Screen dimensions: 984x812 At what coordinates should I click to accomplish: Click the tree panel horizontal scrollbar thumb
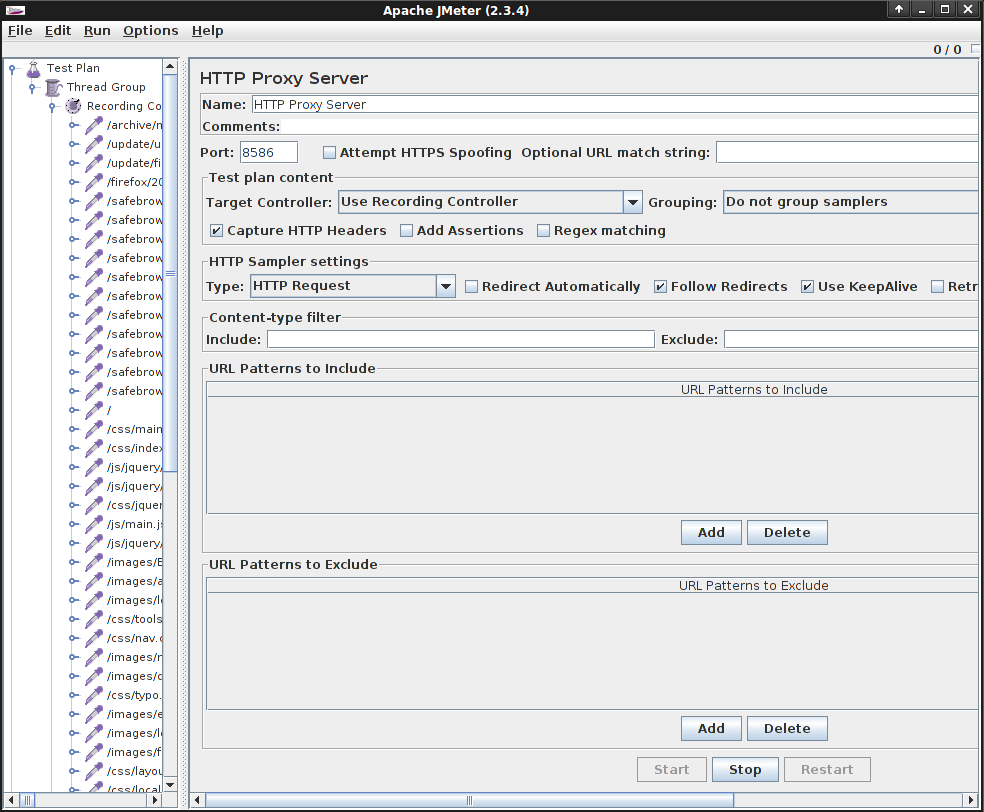tap(27, 800)
